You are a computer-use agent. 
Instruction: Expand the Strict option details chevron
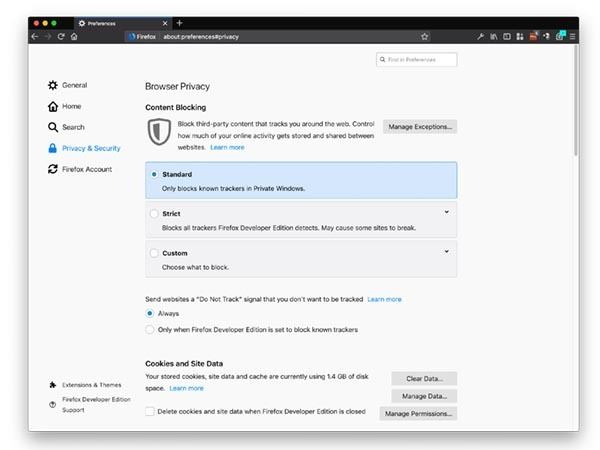click(447, 212)
